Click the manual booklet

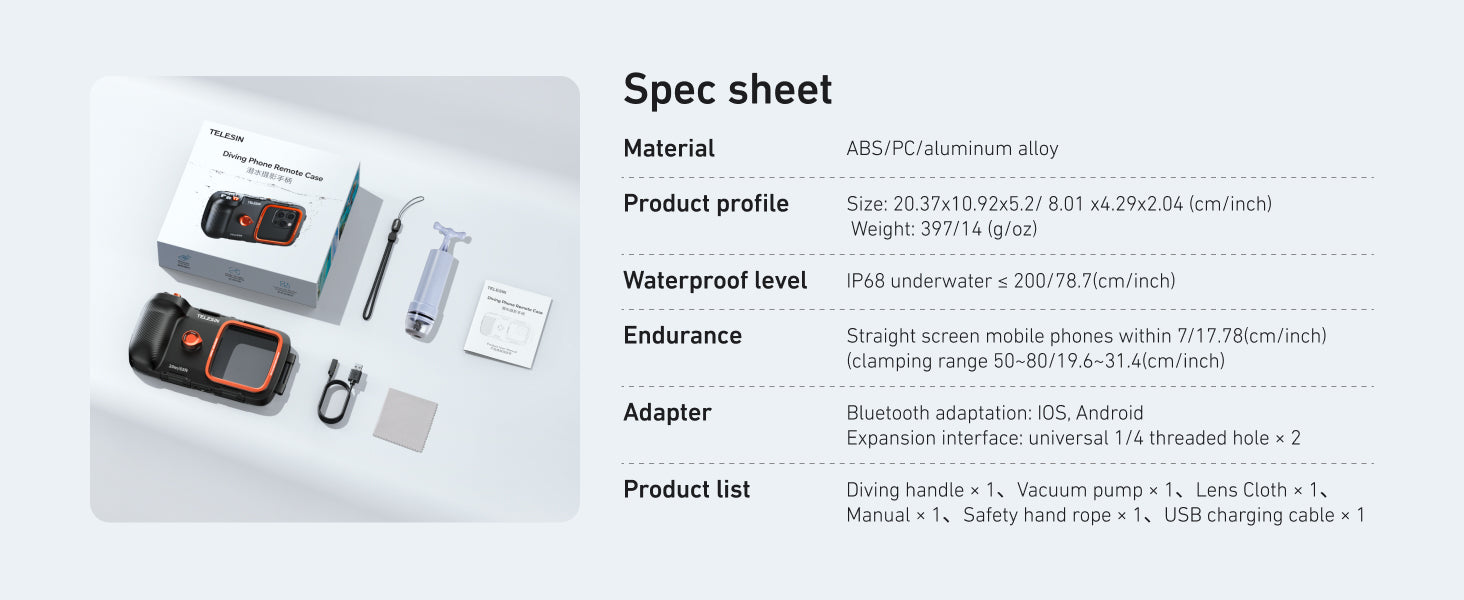[508, 322]
